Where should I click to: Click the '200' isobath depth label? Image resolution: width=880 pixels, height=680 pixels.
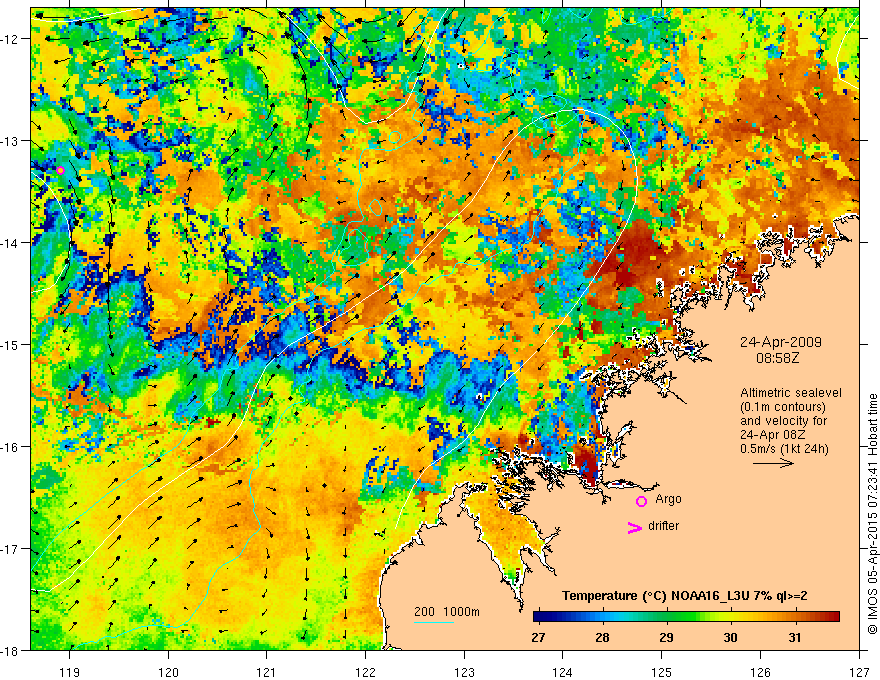pyautogui.click(x=424, y=612)
